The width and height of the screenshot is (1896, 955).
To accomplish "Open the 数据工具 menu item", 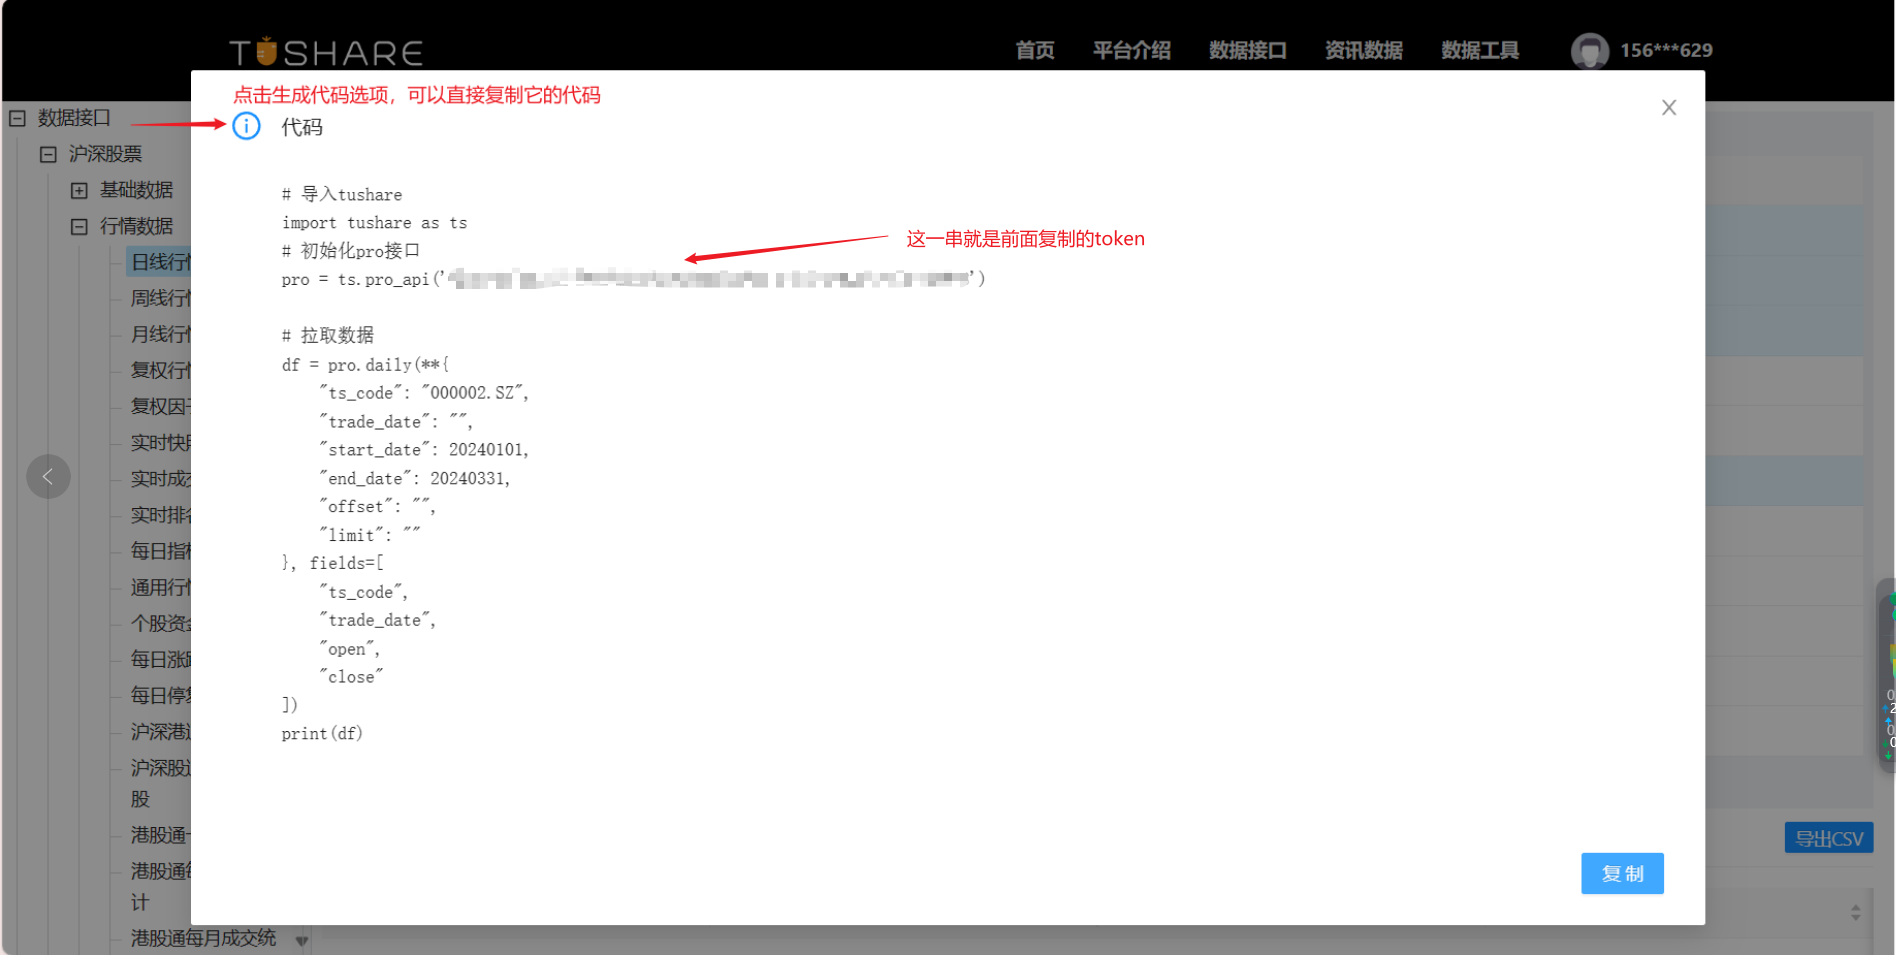I will [1479, 50].
